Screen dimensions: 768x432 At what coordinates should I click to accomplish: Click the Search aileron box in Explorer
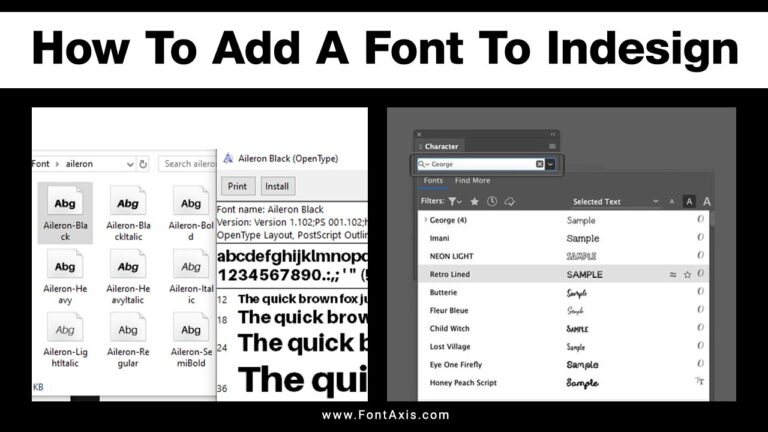pyautogui.click(x=188, y=164)
